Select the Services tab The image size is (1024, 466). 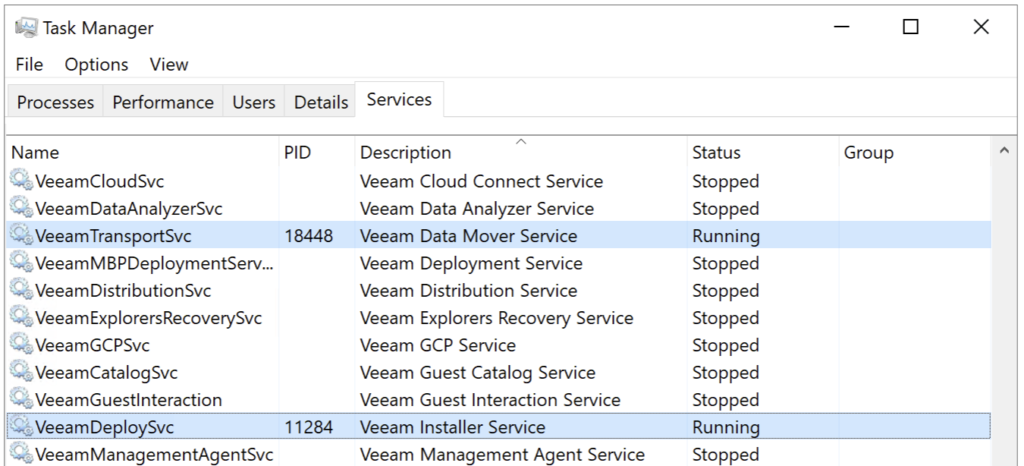pyautogui.click(x=399, y=100)
